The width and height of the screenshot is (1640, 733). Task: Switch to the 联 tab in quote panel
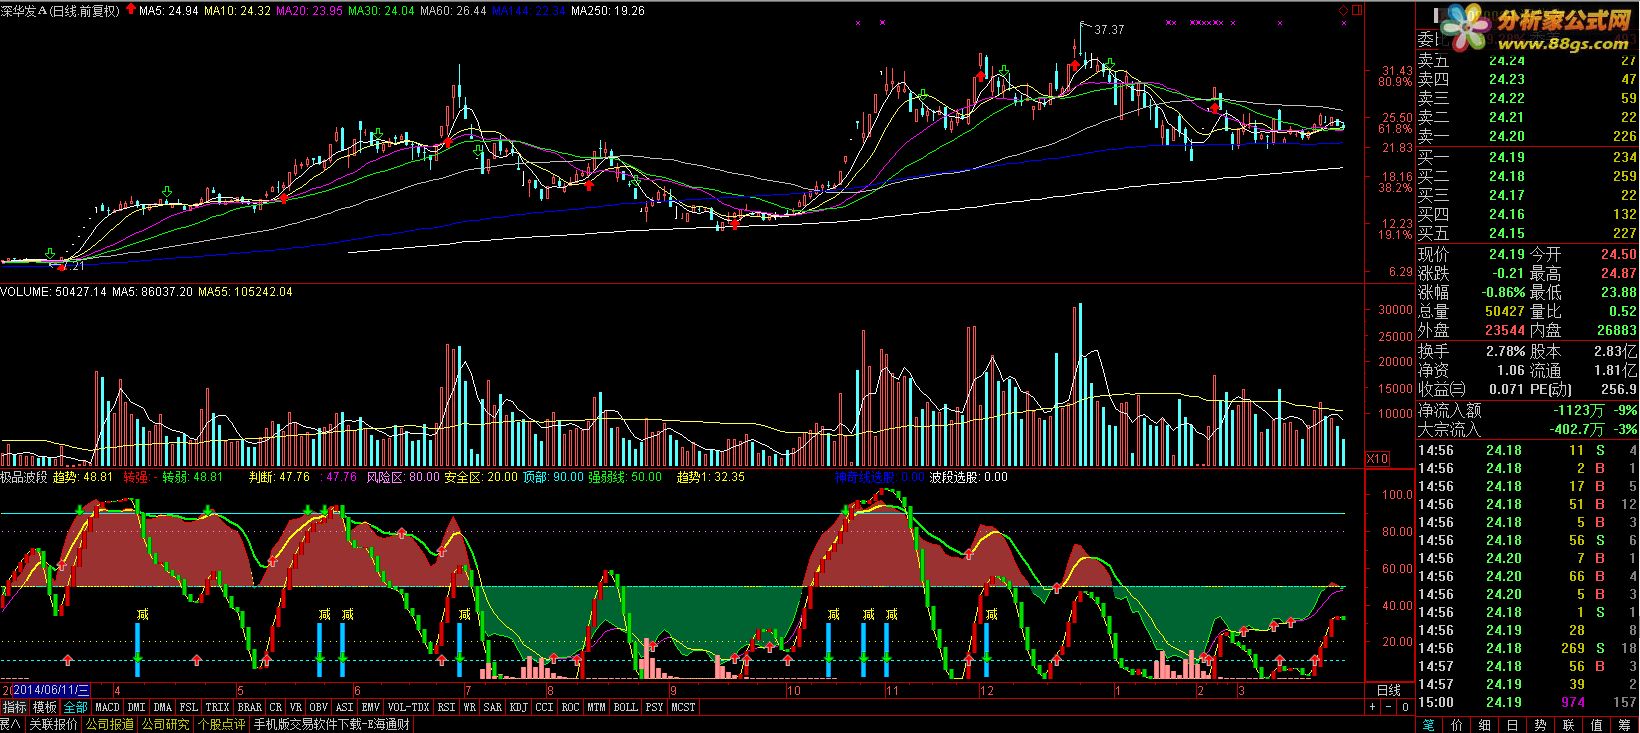coord(1568,725)
